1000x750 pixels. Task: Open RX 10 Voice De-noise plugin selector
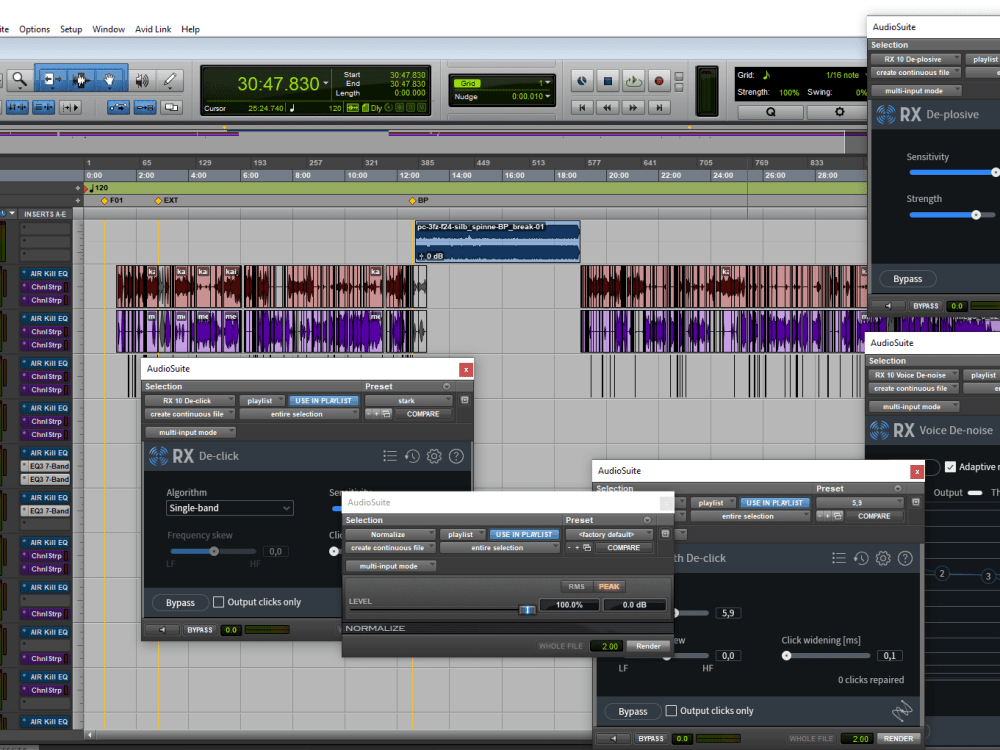pos(913,375)
